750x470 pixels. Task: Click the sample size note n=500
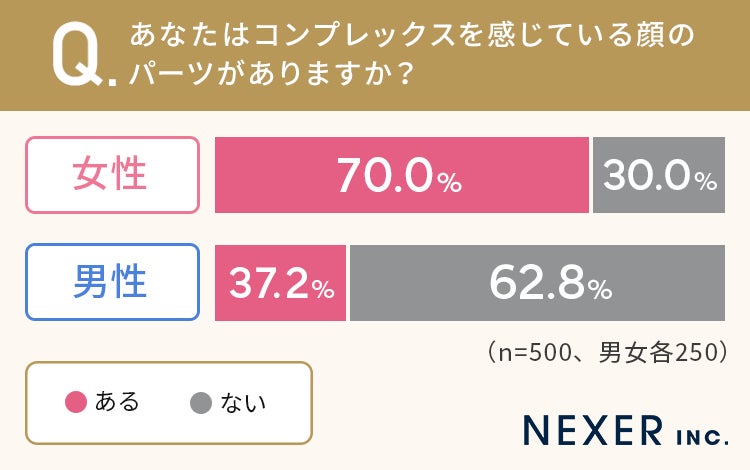click(607, 352)
